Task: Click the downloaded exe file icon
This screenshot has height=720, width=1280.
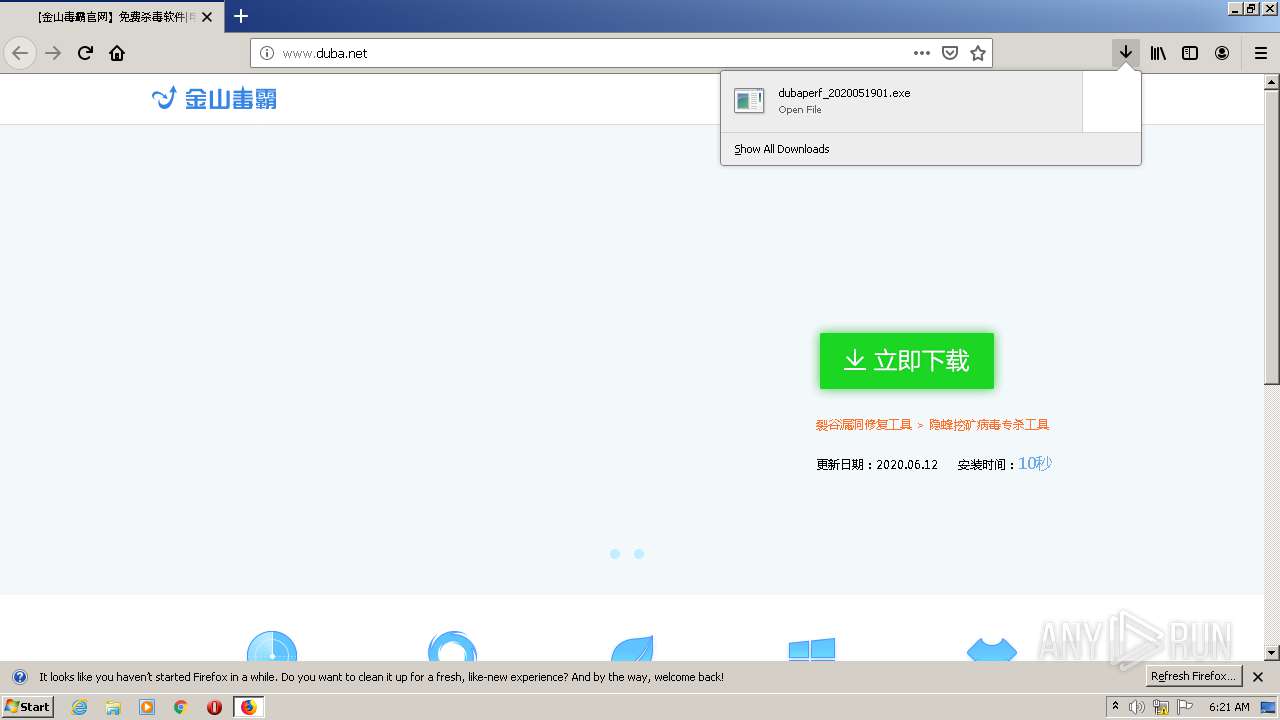Action: [x=749, y=100]
